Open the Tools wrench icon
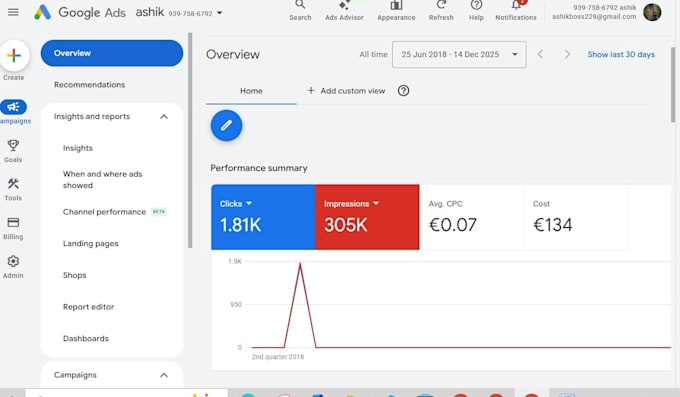This screenshot has height=397, width=680. [13, 184]
